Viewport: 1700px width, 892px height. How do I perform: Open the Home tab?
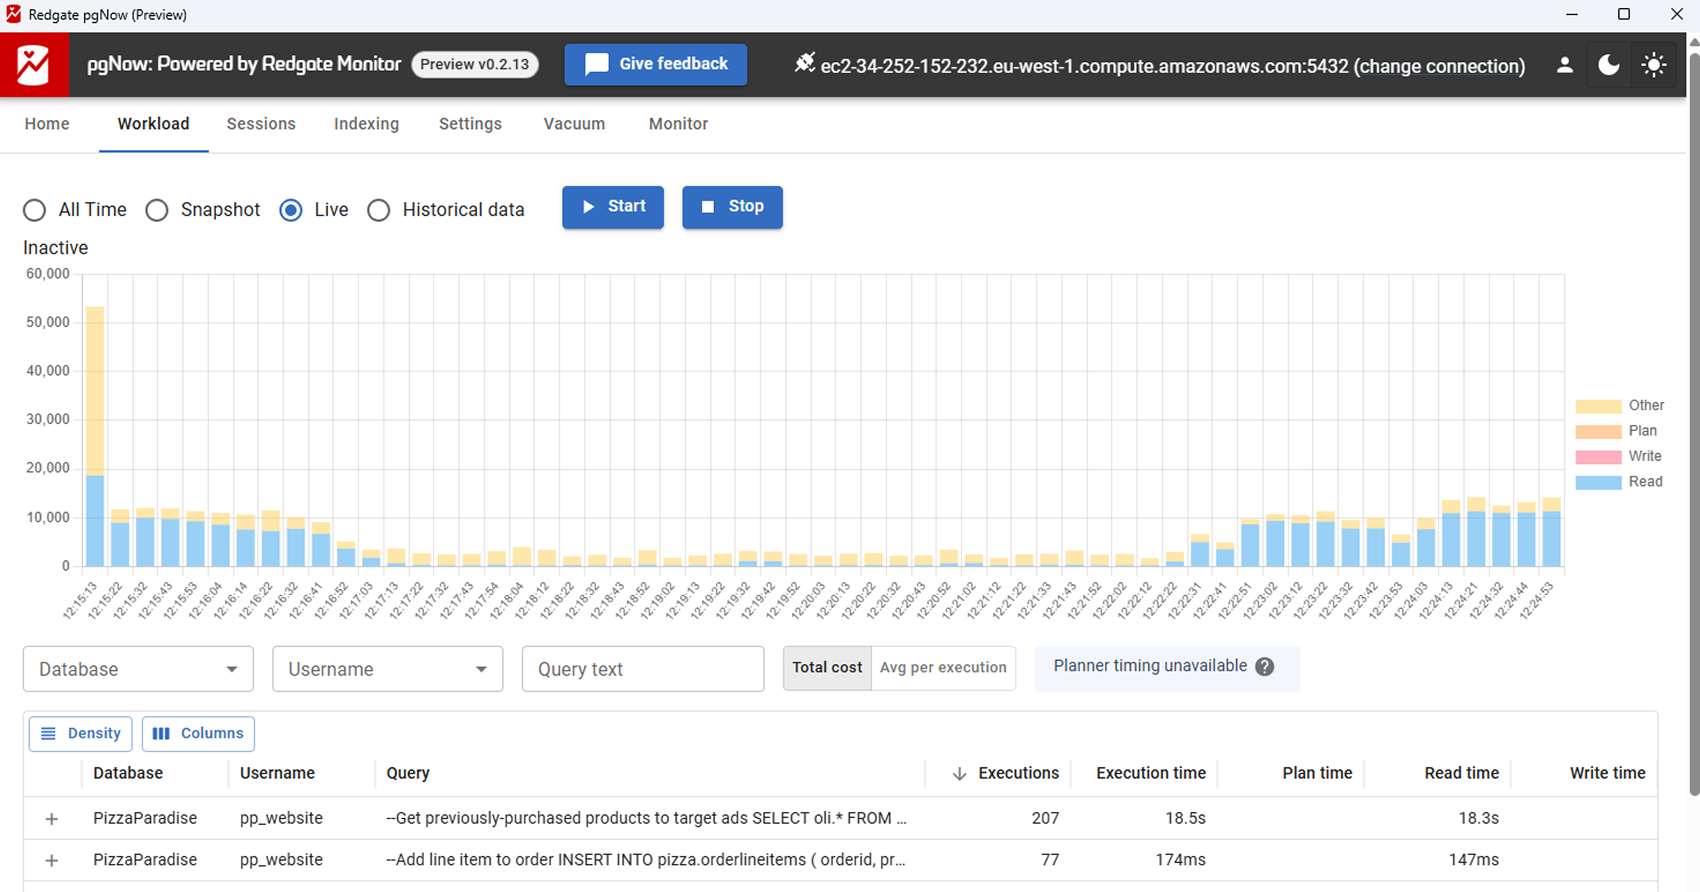47,124
